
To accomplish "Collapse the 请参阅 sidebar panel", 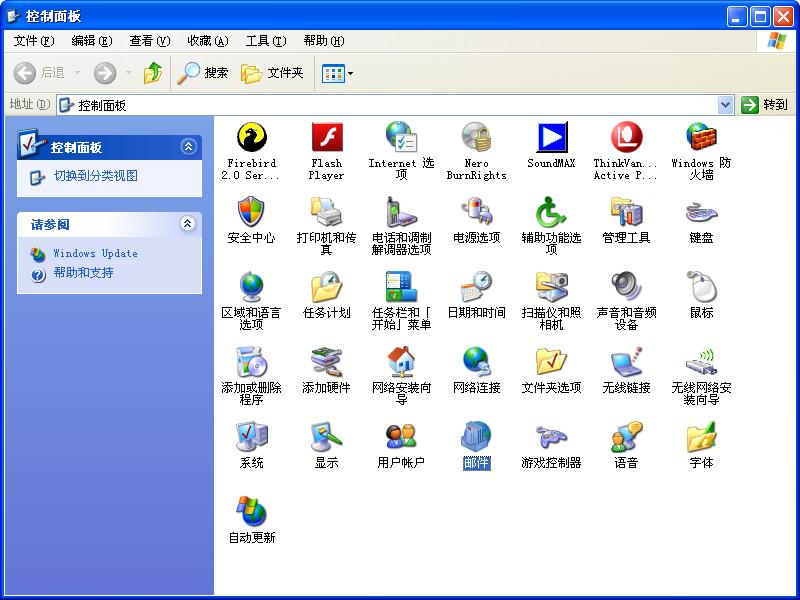I will [x=188, y=223].
